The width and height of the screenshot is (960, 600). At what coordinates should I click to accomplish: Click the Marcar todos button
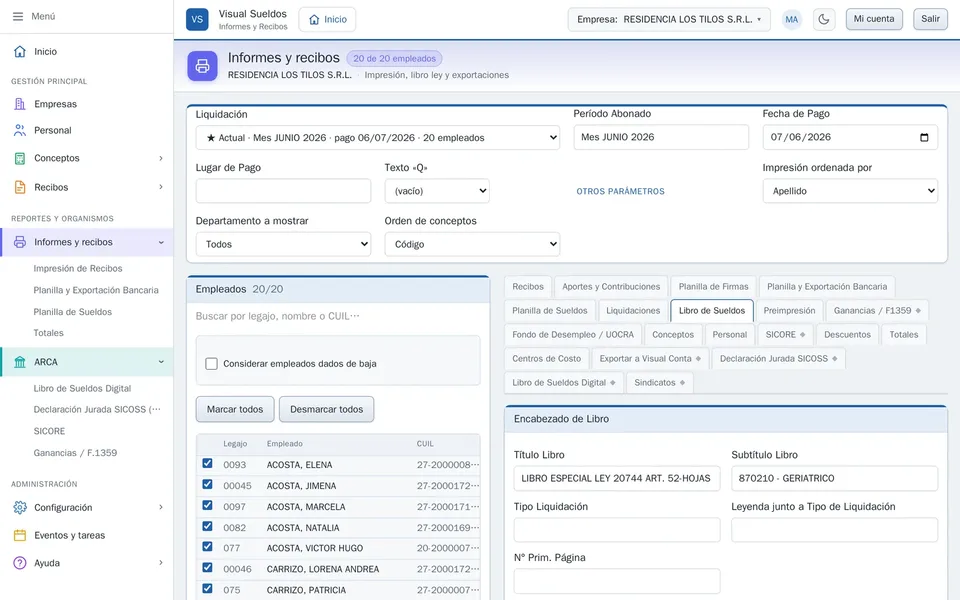click(x=235, y=409)
